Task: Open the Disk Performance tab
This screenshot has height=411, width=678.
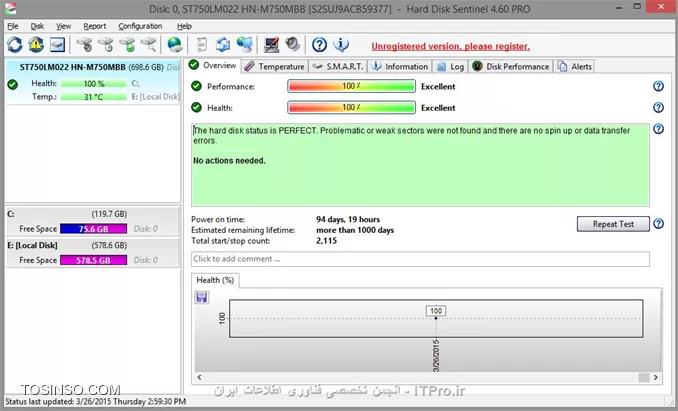Action: click(x=511, y=67)
